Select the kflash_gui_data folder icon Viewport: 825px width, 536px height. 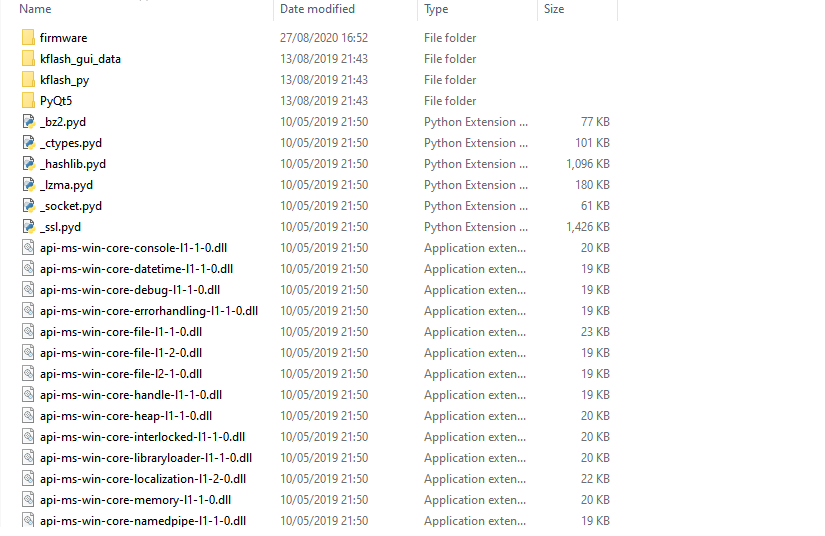(x=28, y=59)
